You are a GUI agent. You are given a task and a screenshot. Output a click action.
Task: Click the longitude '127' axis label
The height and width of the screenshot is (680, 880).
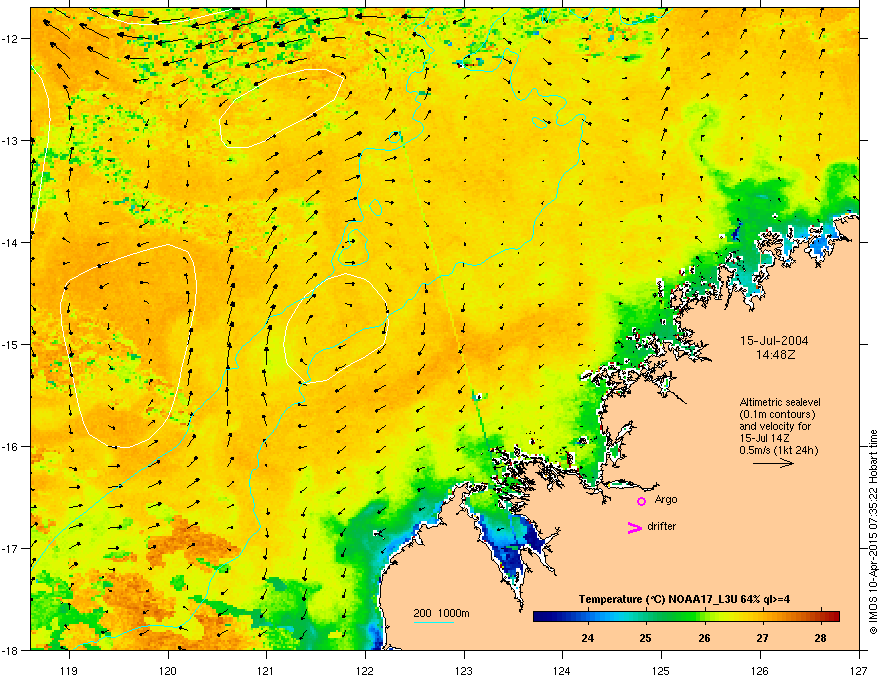tap(859, 670)
